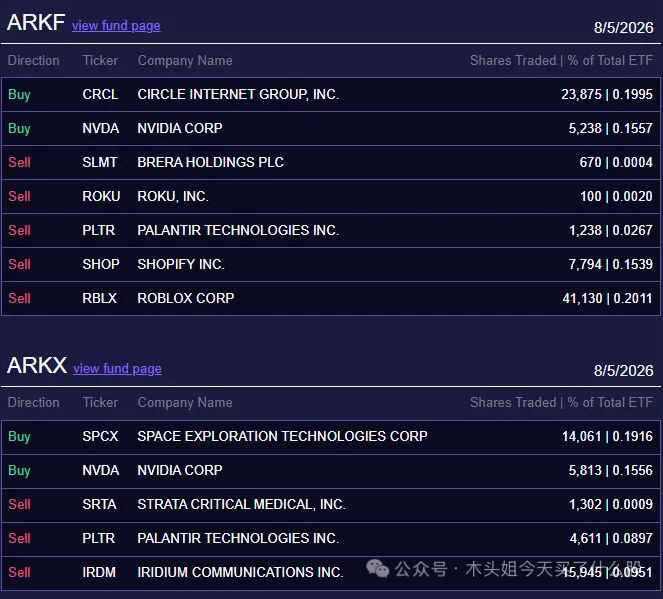Click the ARKX date 8/5/2026

(x=623, y=371)
